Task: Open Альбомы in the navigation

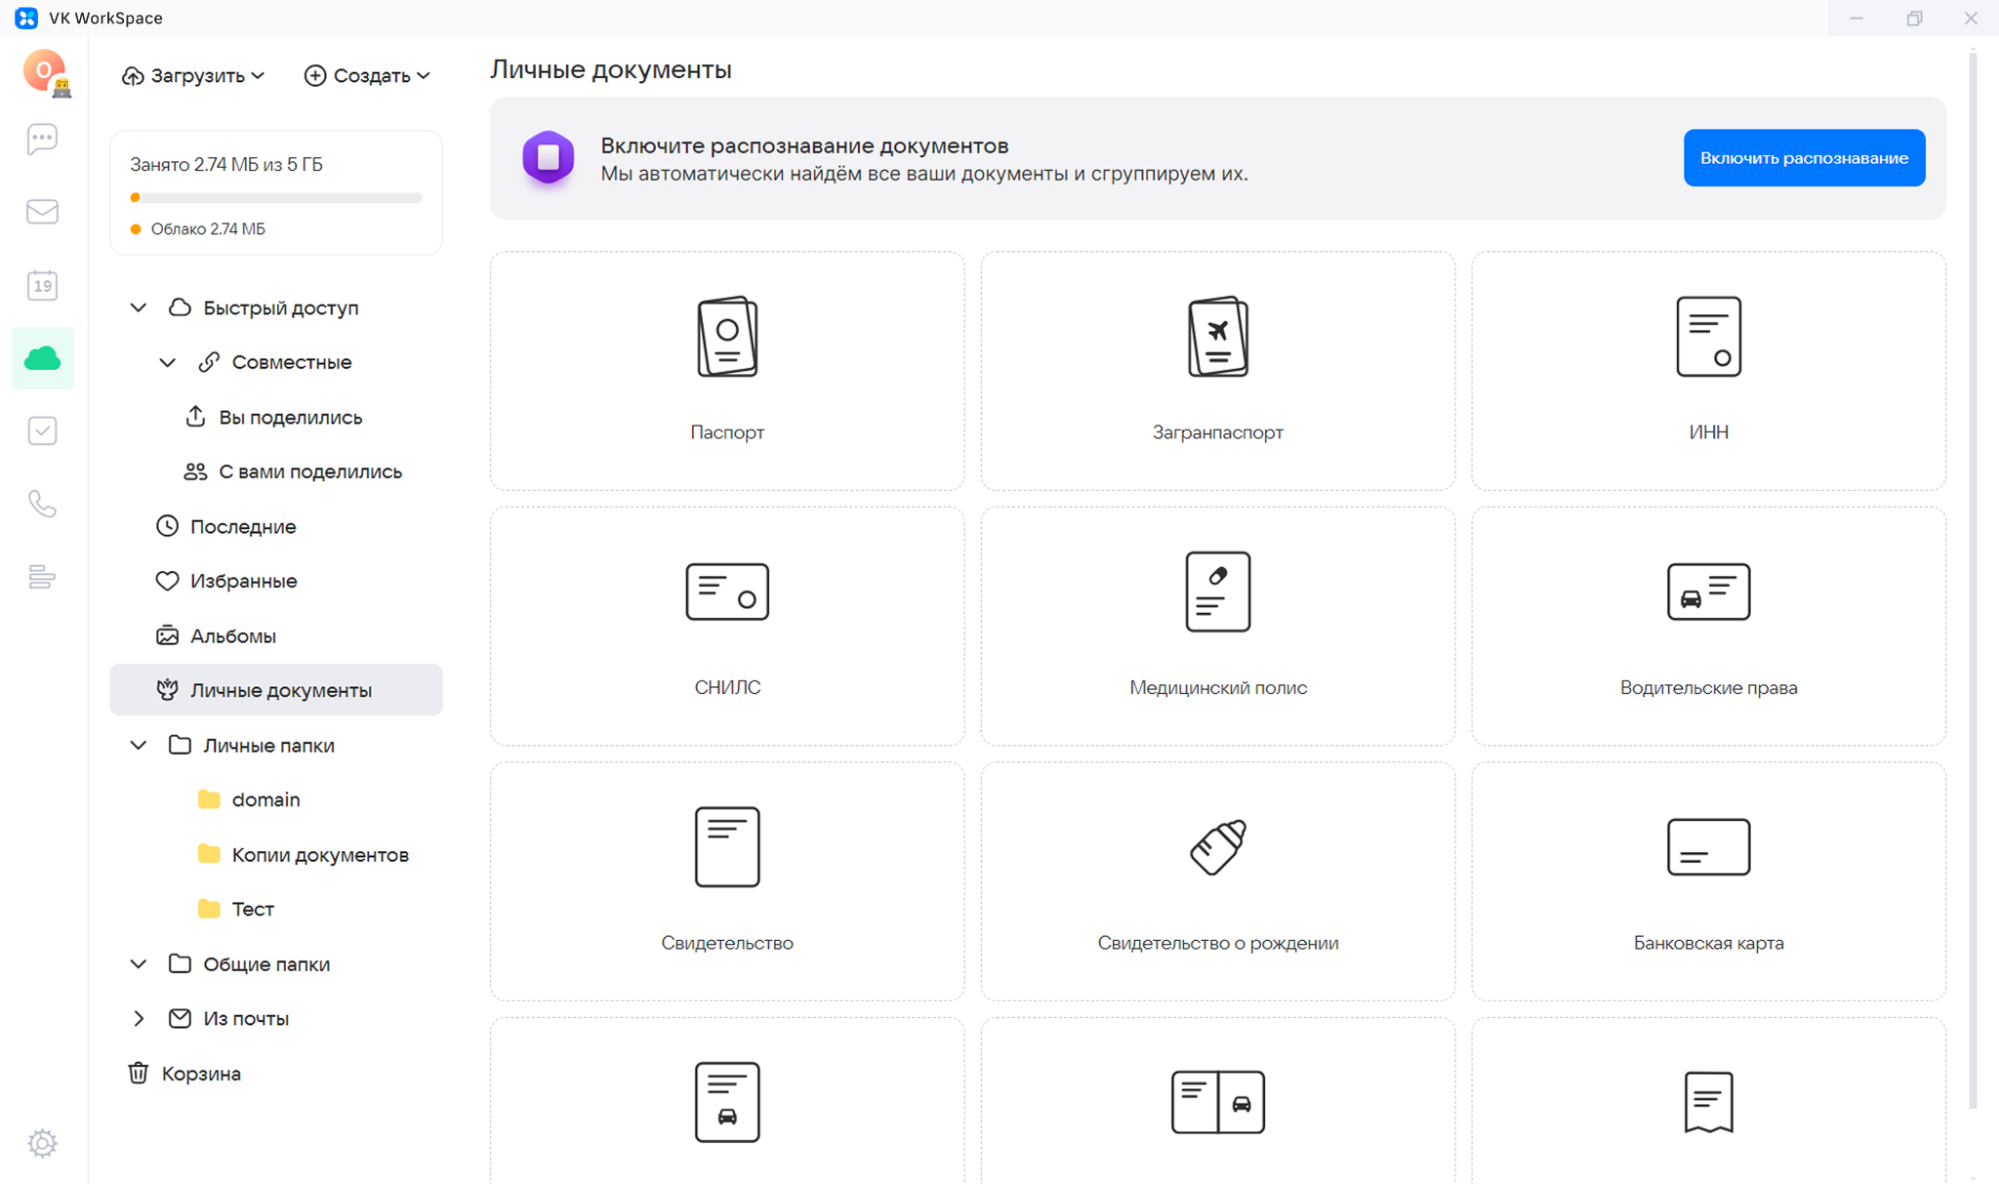Action: click(x=232, y=636)
